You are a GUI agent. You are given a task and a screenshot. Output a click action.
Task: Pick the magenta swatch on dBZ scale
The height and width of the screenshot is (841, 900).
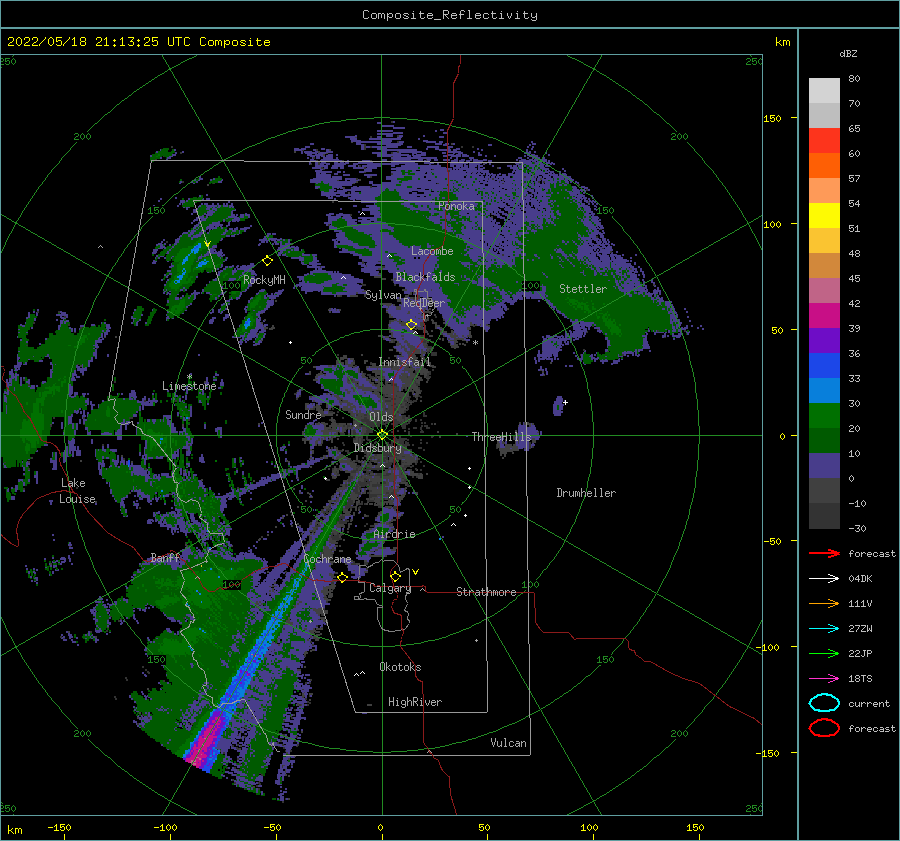pyautogui.click(x=824, y=316)
